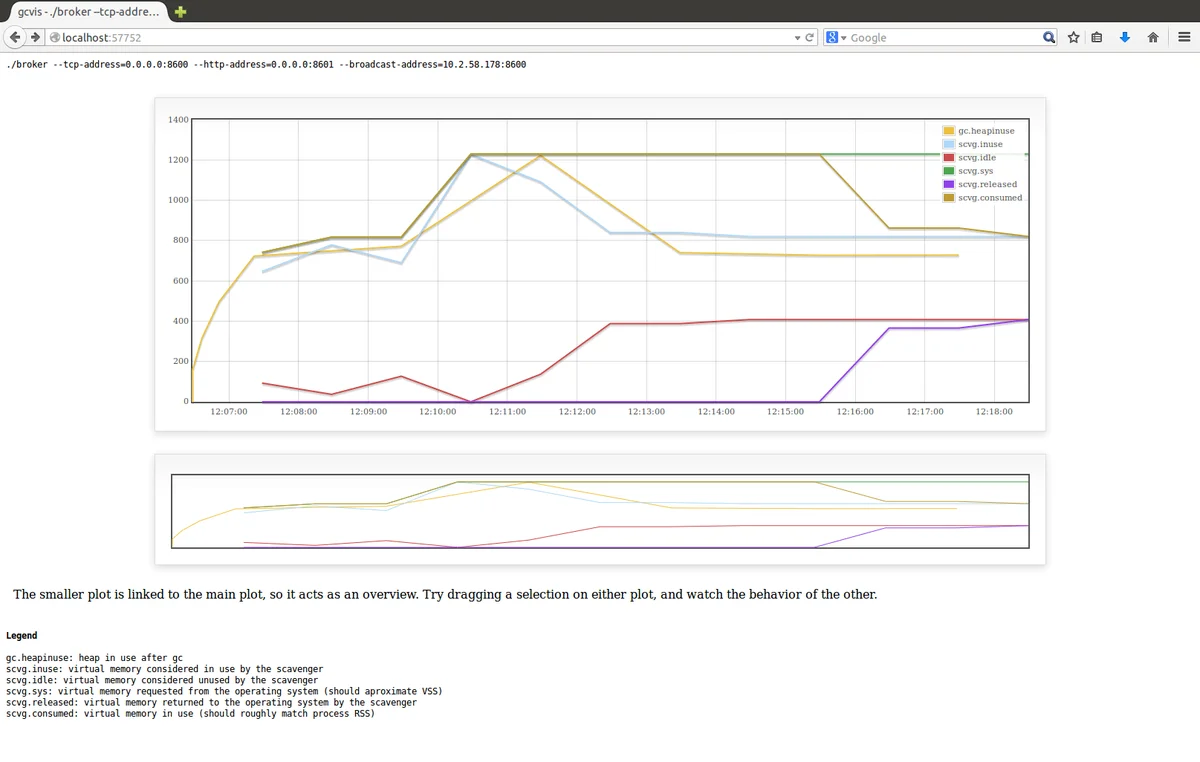Click the scvg.idle legend color swatch
The image size is (1200, 762).
click(949, 158)
